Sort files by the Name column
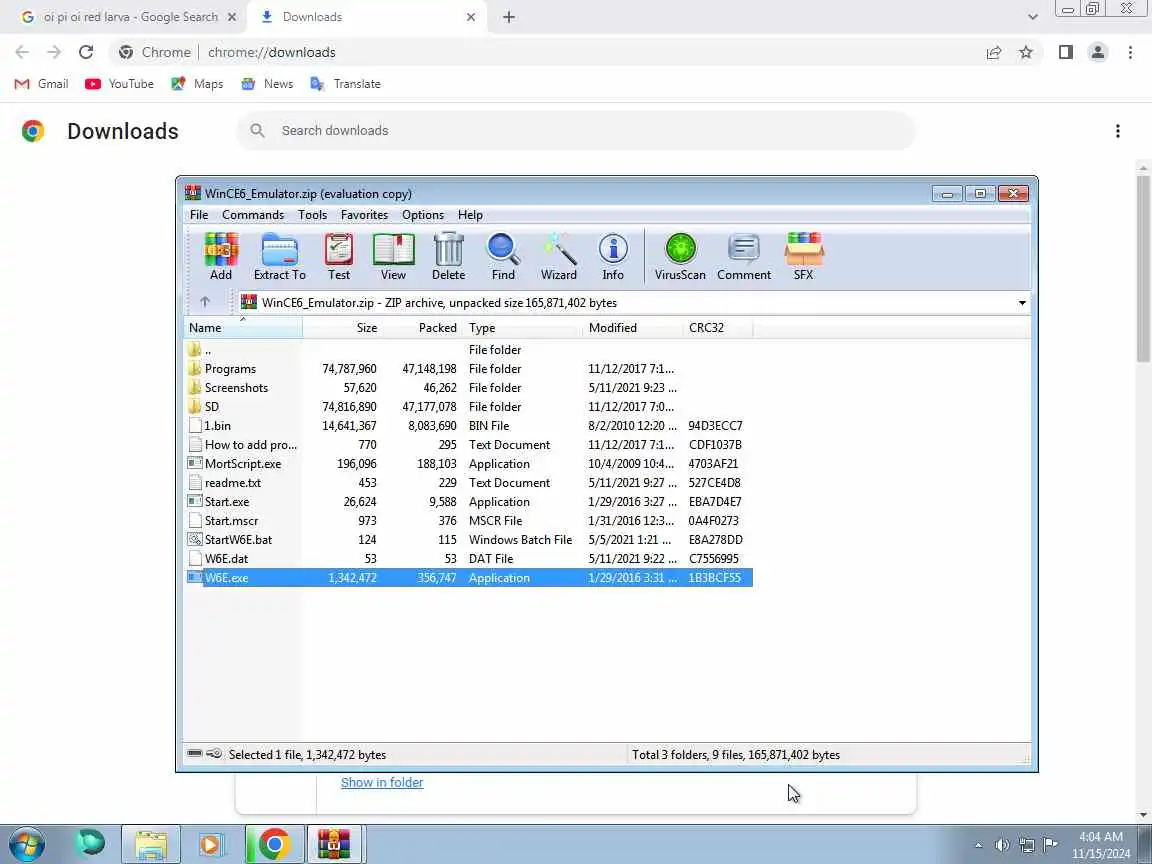The width and height of the screenshot is (1152, 864). coord(242,328)
